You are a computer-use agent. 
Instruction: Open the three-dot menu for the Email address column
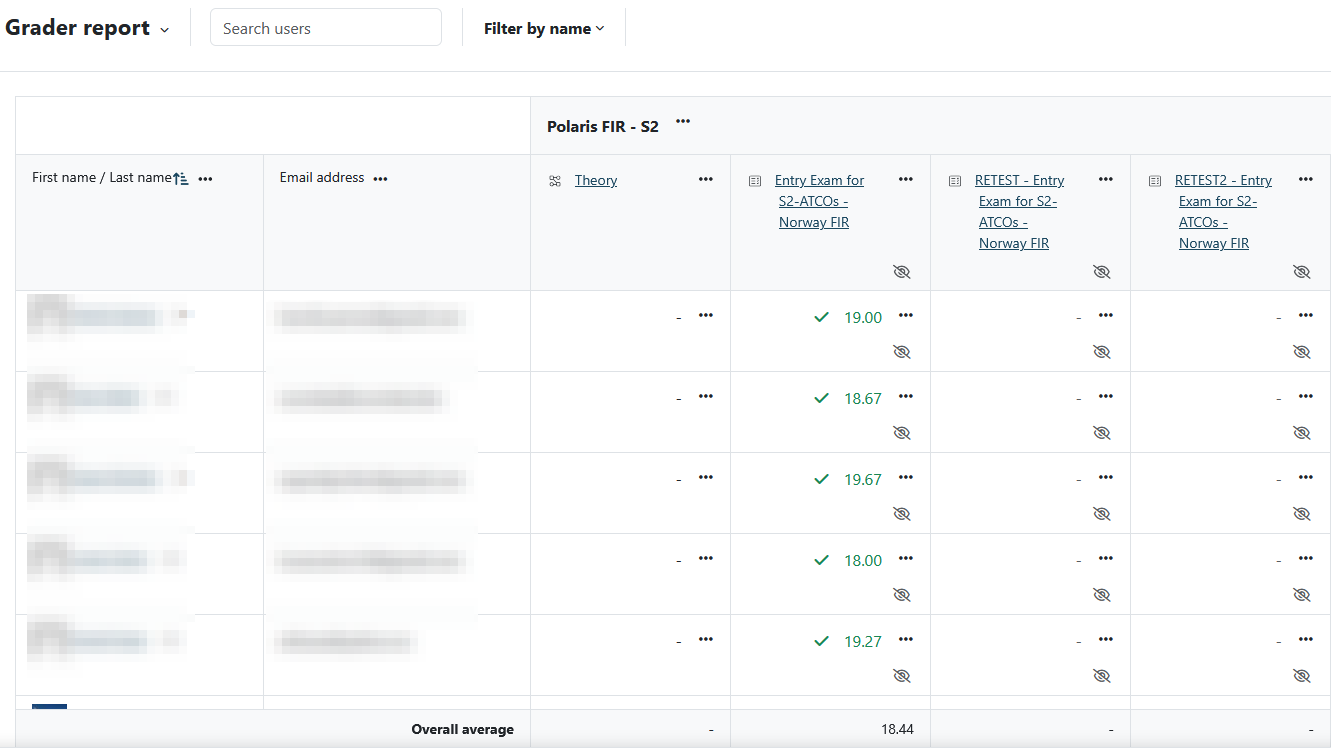pyautogui.click(x=380, y=179)
